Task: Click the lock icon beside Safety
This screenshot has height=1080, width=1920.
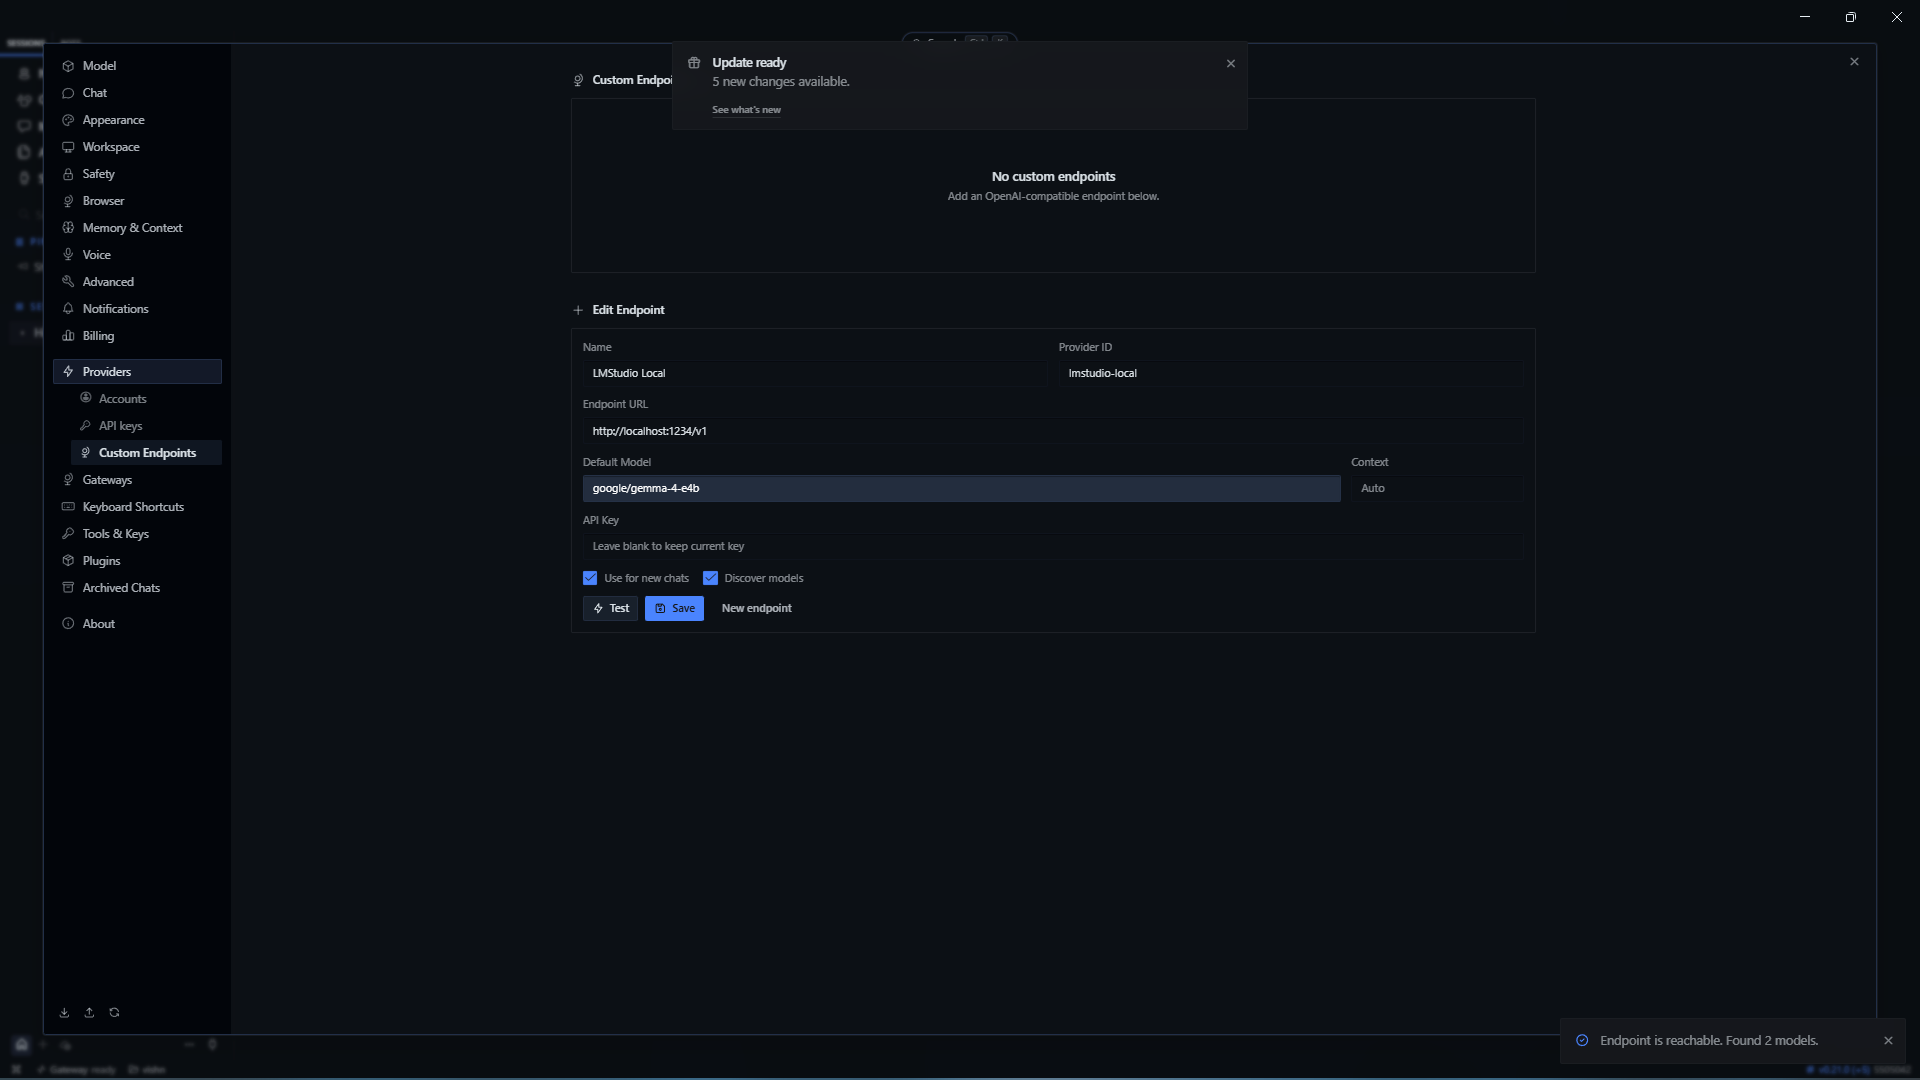Action: [x=68, y=174]
